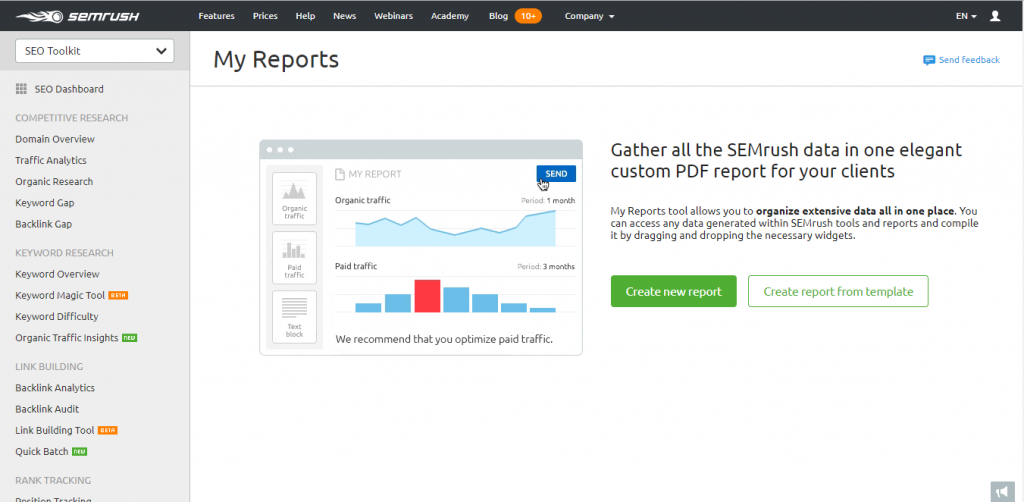Open the EN language selector

[x=966, y=16]
